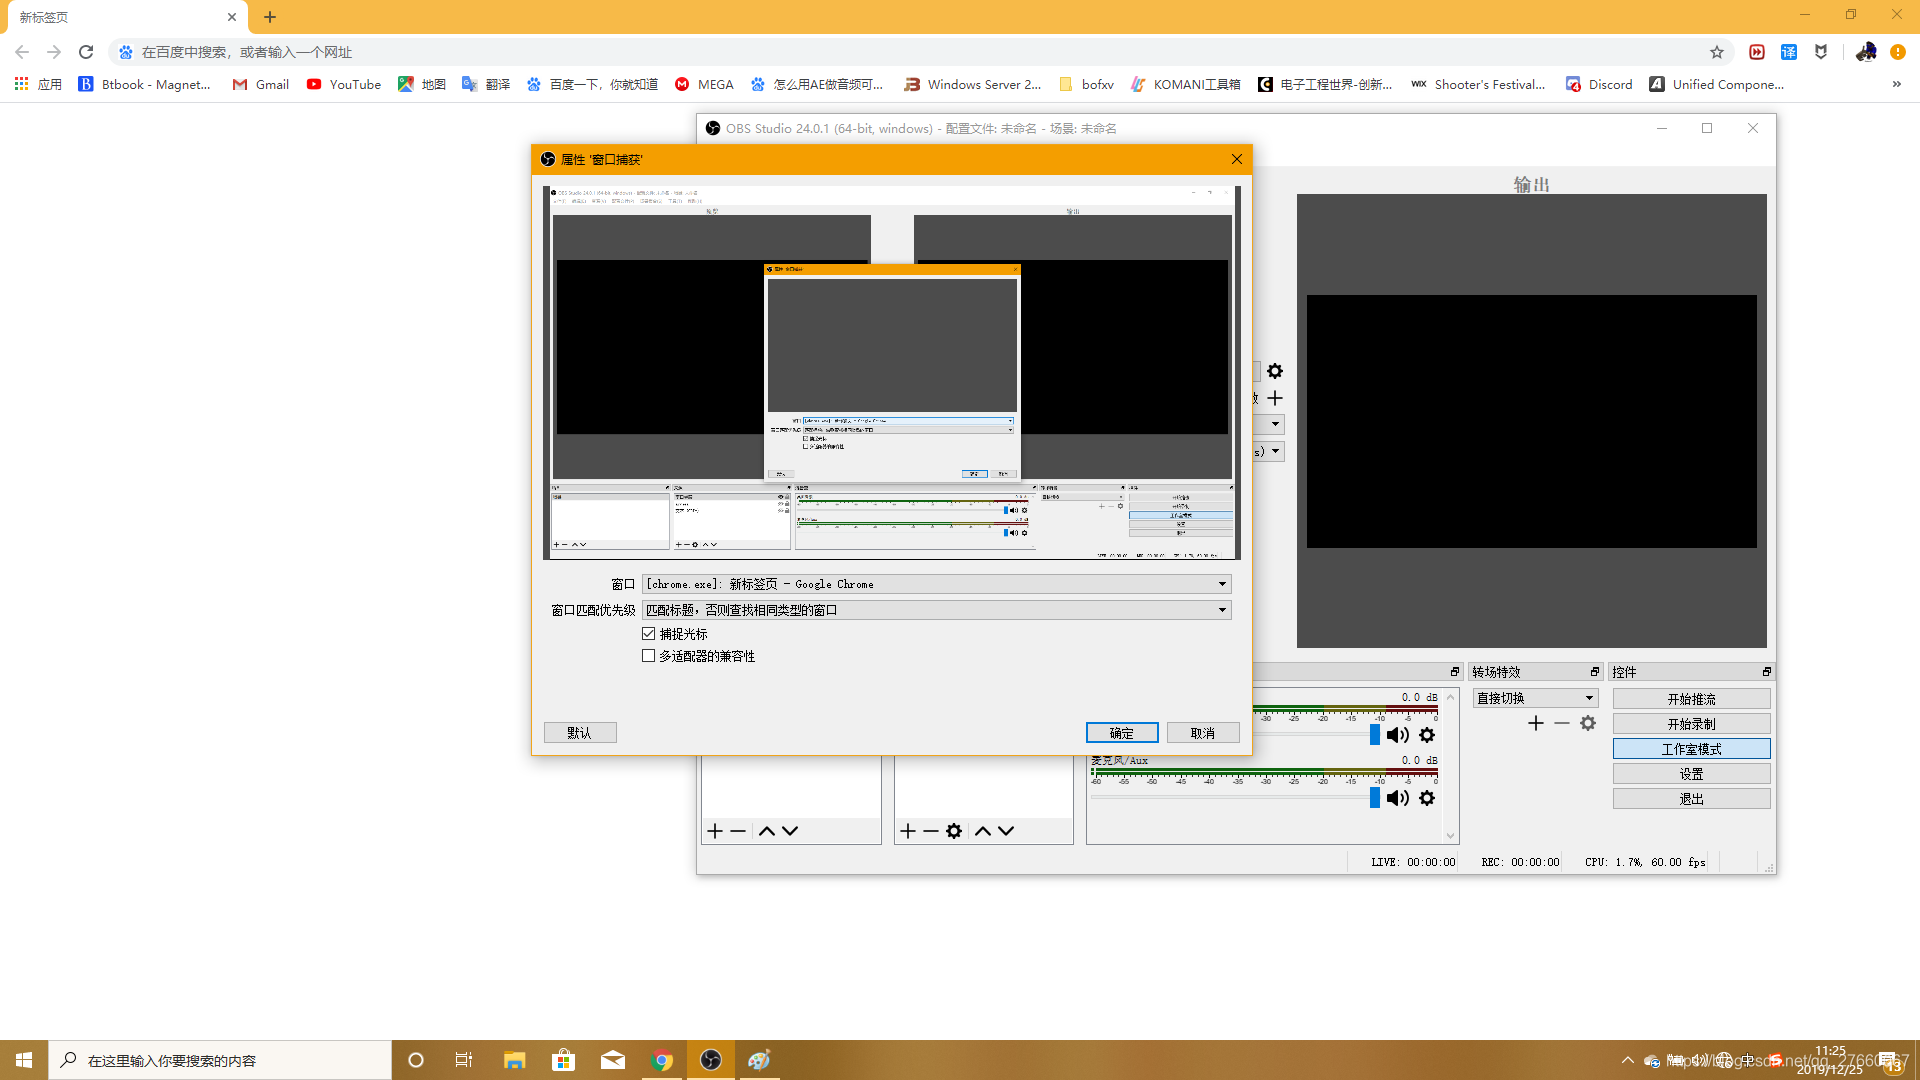The width and height of the screenshot is (1920, 1080).
Task: Enable 多适配器的兼容性 checkbox
Action: (649, 655)
